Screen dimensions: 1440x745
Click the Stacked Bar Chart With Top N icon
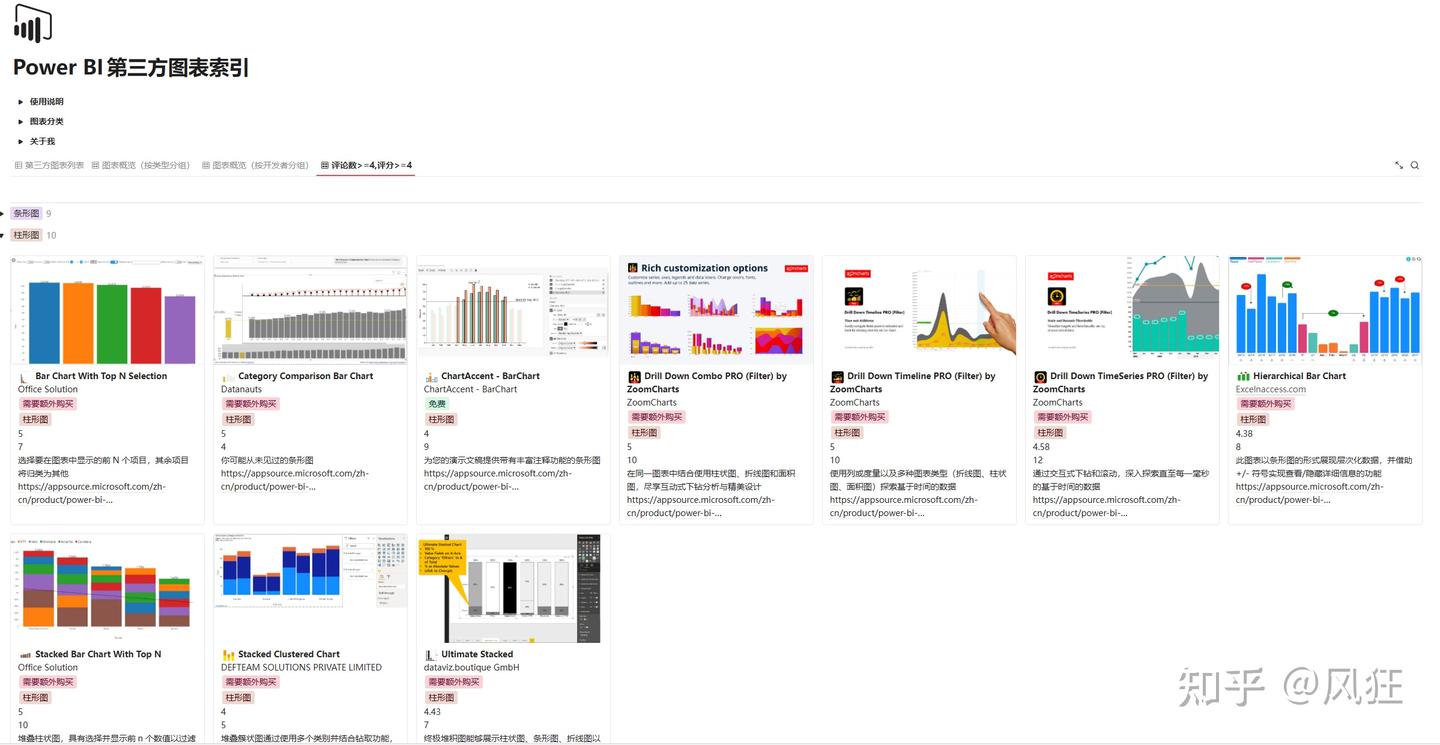click(x=25, y=655)
